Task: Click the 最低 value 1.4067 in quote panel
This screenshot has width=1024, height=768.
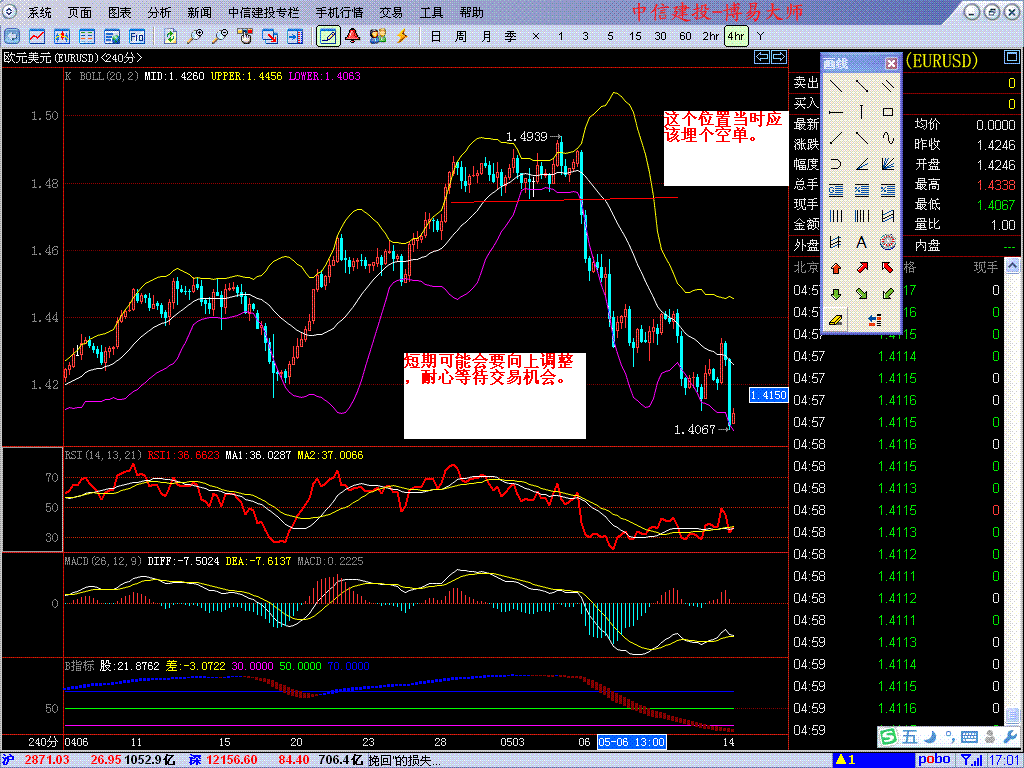Action: point(996,204)
